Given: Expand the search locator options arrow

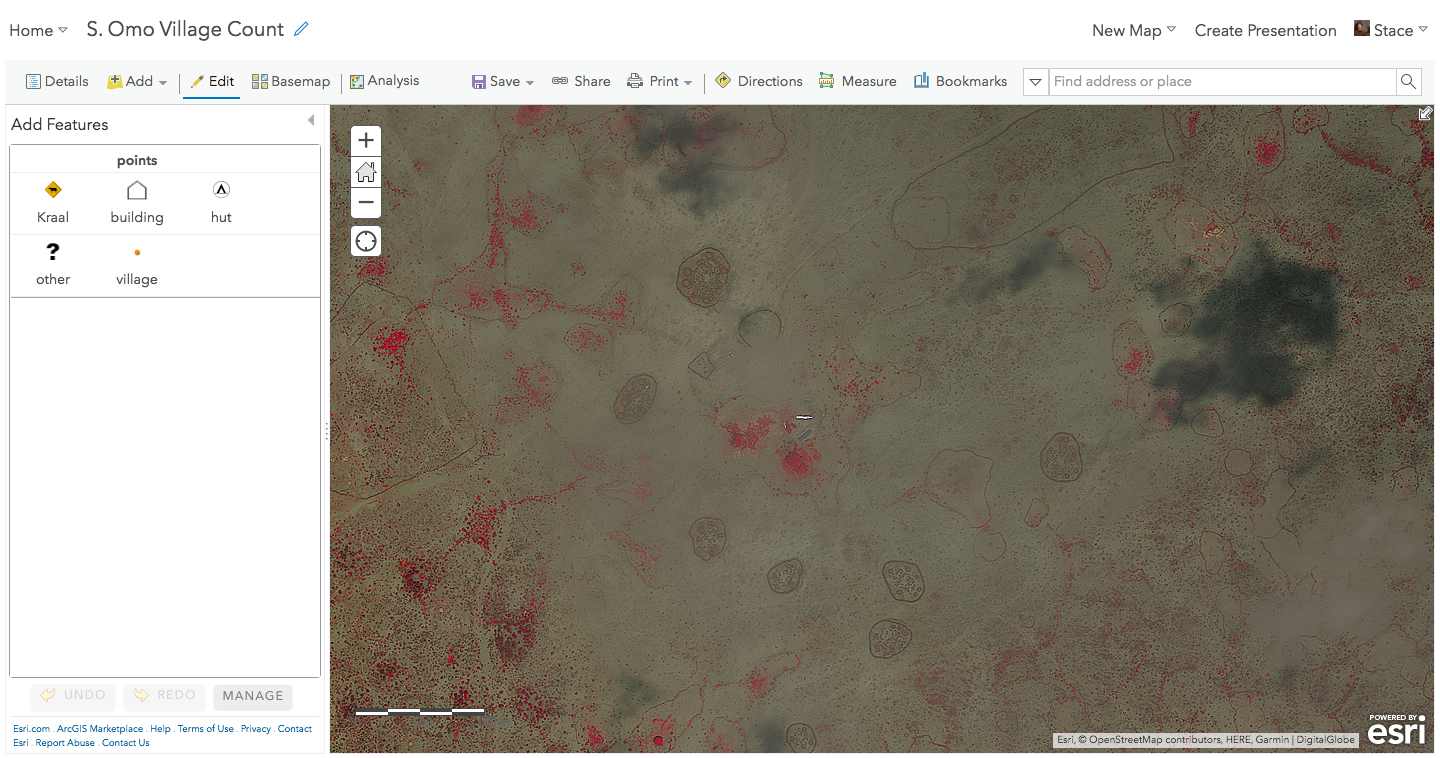Looking at the screenshot, I should coord(1036,82).
